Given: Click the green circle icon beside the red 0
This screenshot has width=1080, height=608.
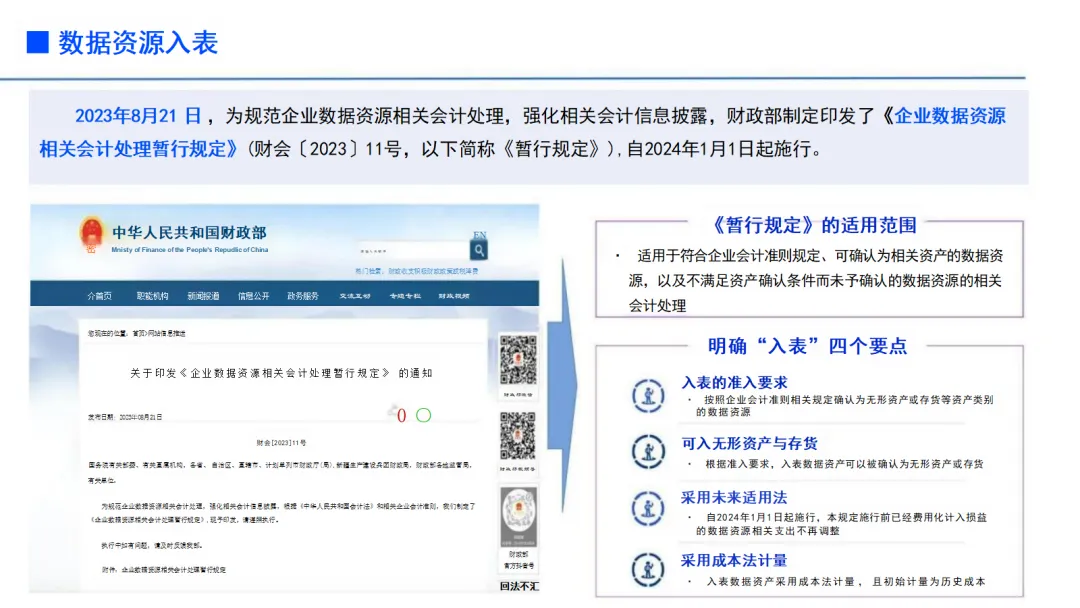Looking at the screenshot, I should pyautogui.click(x=424, y=415).
